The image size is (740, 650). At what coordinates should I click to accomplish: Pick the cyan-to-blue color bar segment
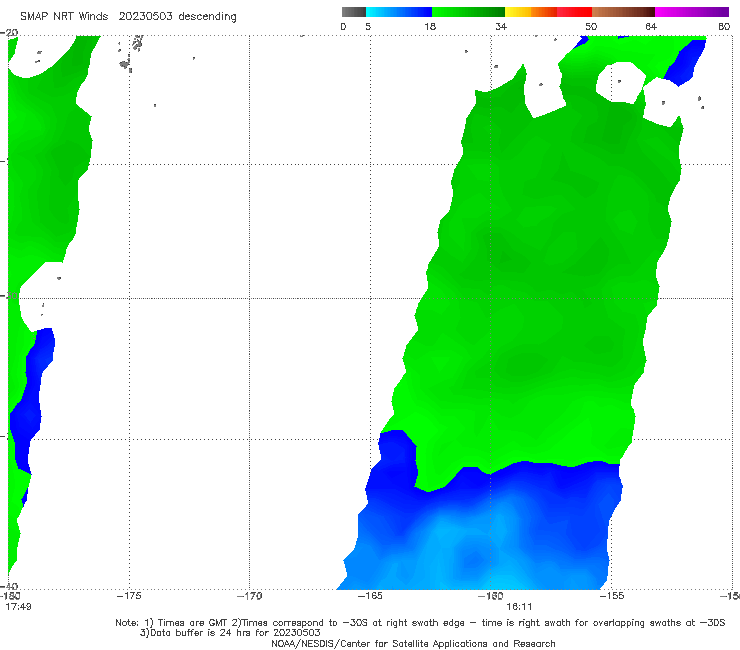click(x=399, y=12)
